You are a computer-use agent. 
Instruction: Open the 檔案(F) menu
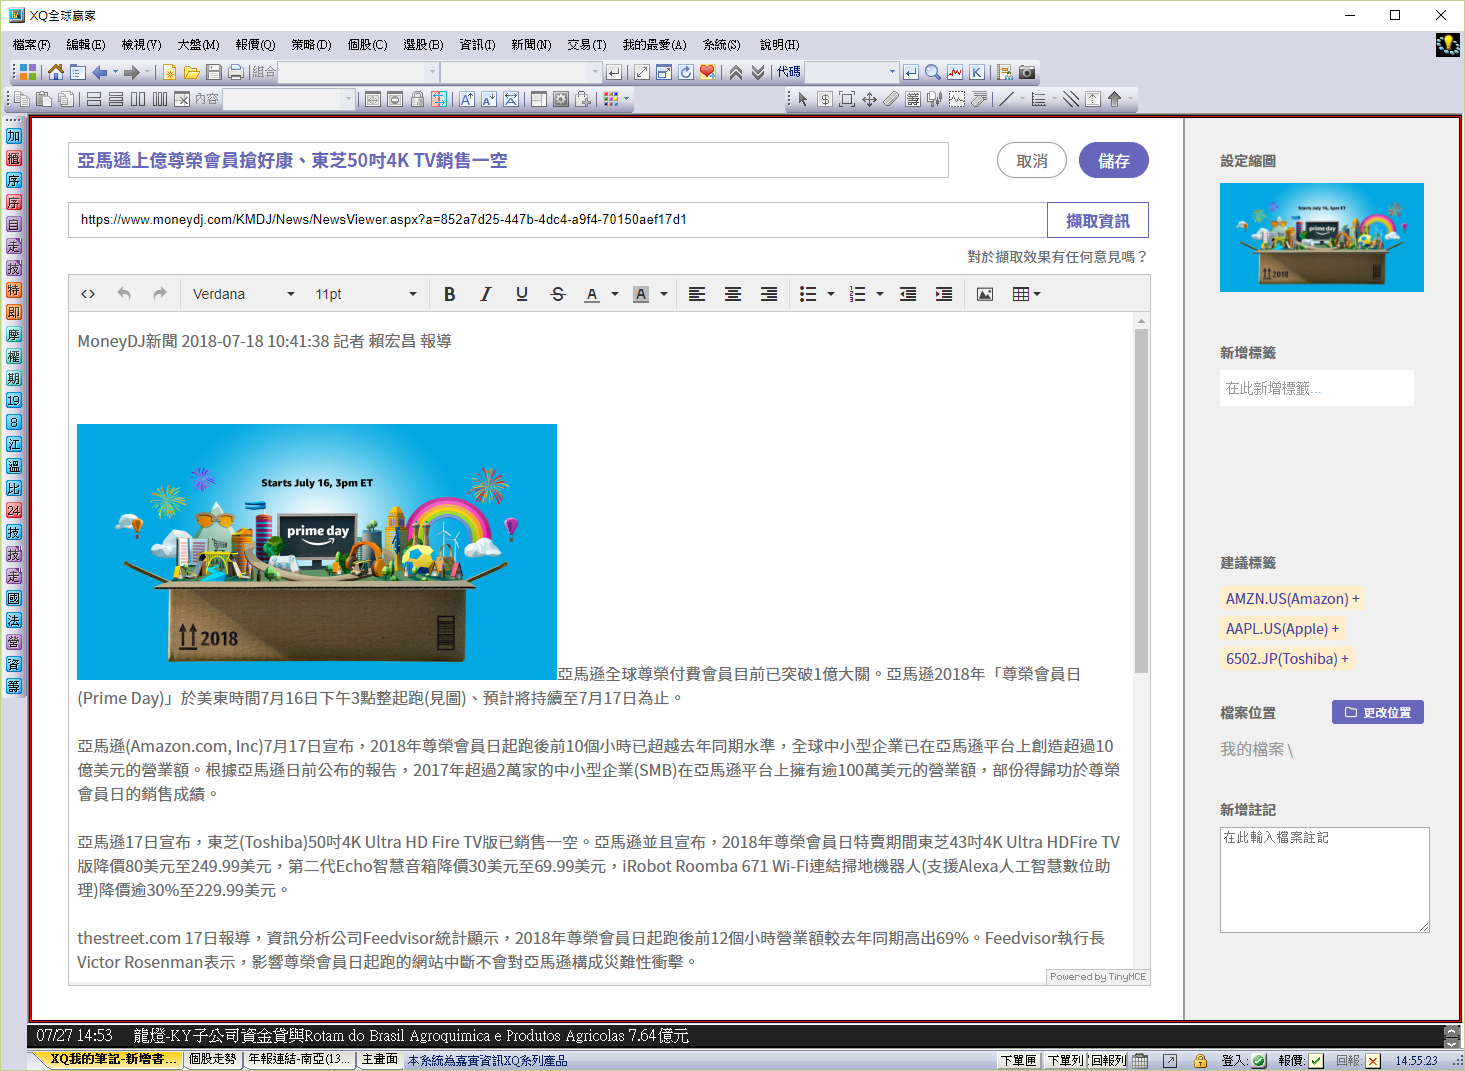(31, 45)
